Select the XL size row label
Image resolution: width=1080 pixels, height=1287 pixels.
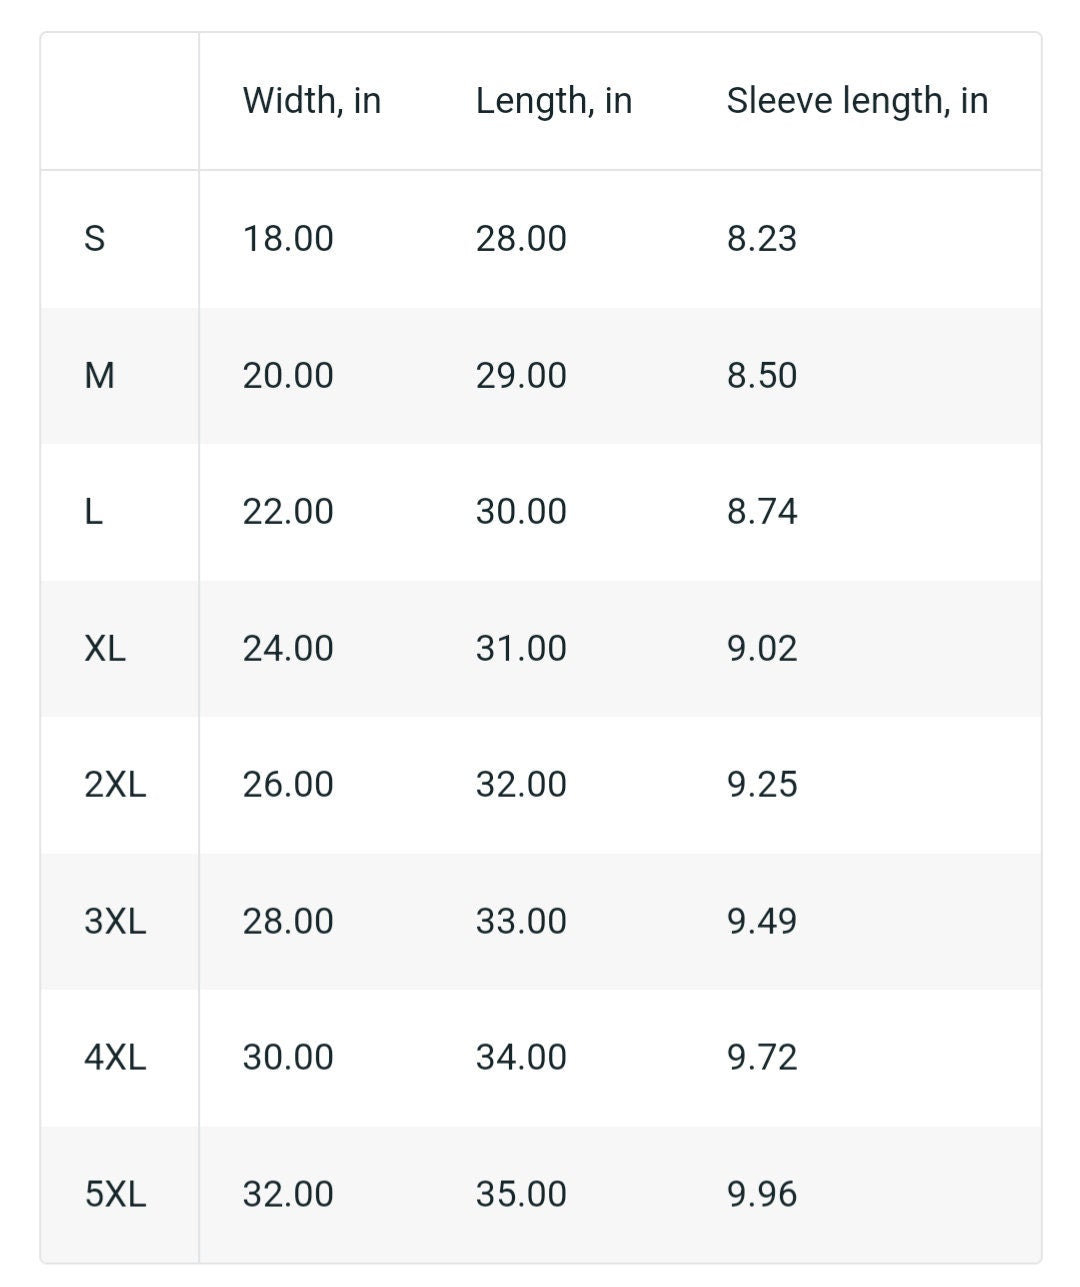[x=105, y=648]
